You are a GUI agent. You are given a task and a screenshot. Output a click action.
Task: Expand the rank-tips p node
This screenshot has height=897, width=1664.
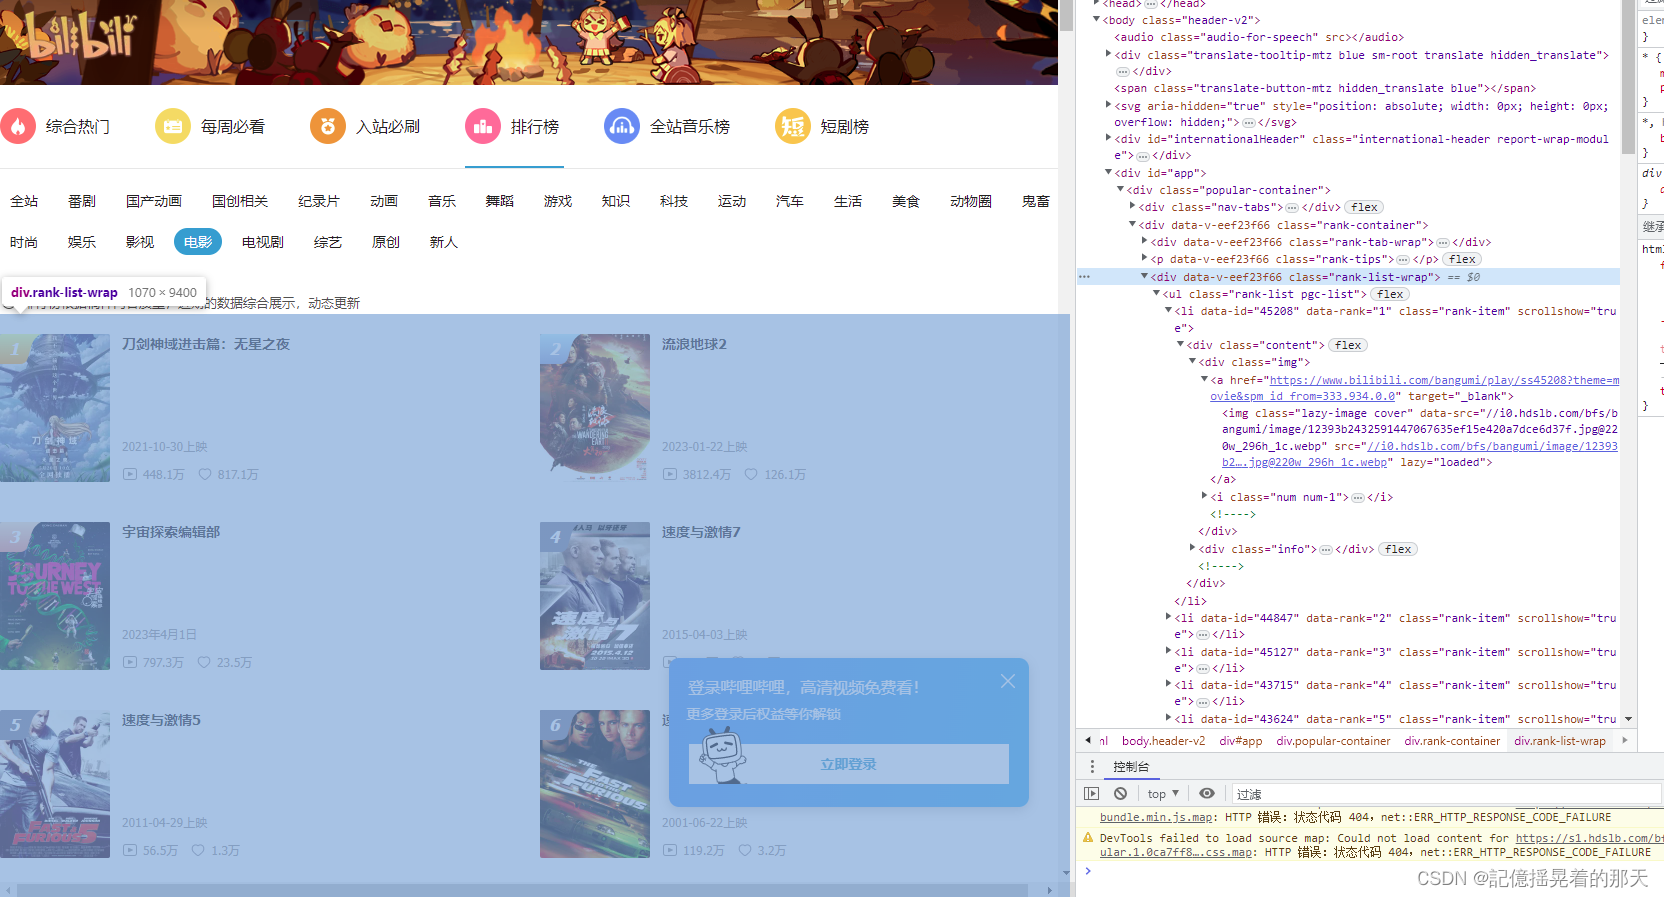1144,258
